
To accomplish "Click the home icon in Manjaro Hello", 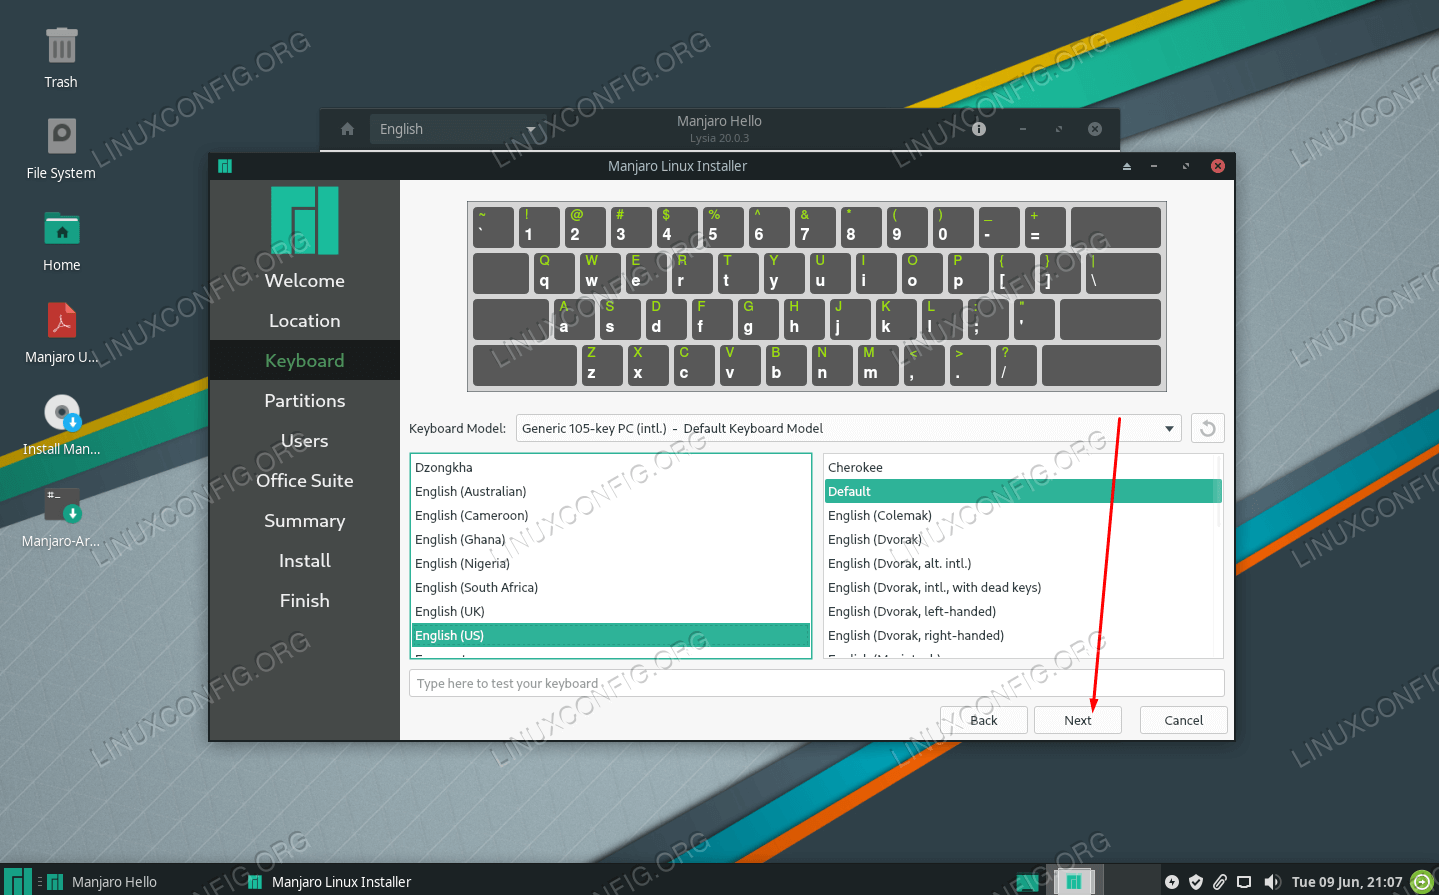I will (347, 129).
